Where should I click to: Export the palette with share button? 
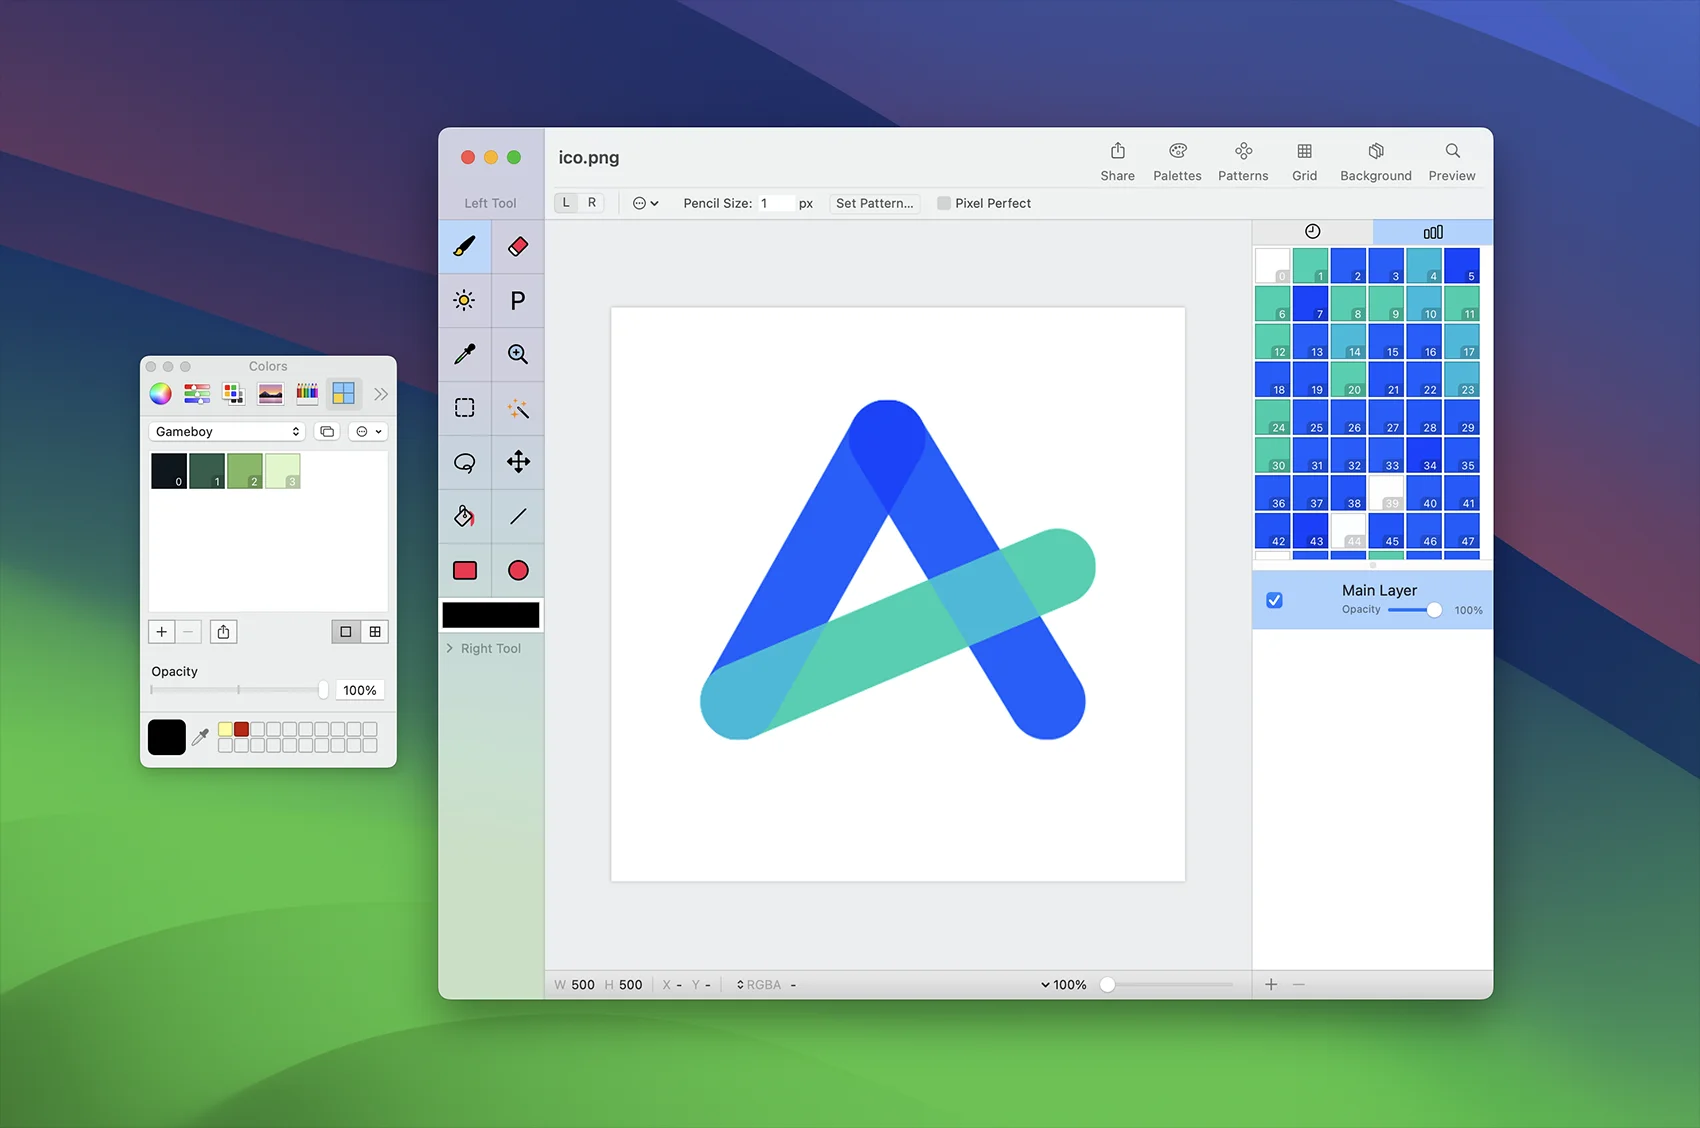[x=224, y=632]
